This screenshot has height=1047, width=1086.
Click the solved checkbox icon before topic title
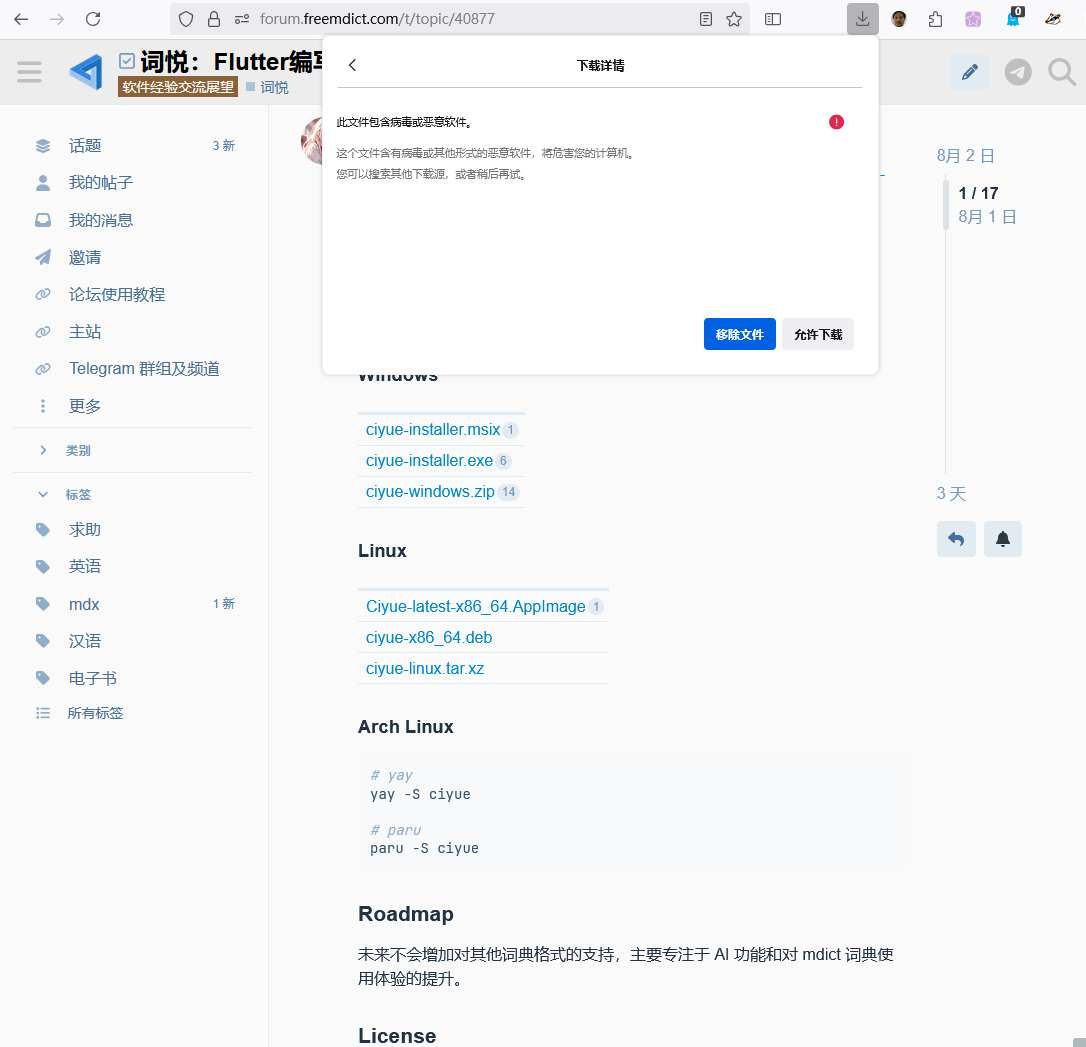tap(127, 62)
